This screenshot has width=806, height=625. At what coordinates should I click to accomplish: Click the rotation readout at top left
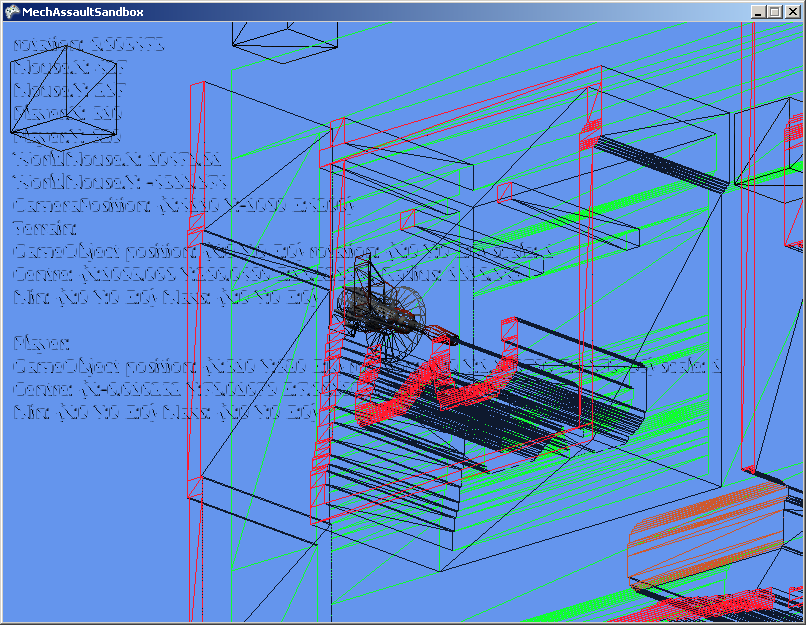point(88,45)
